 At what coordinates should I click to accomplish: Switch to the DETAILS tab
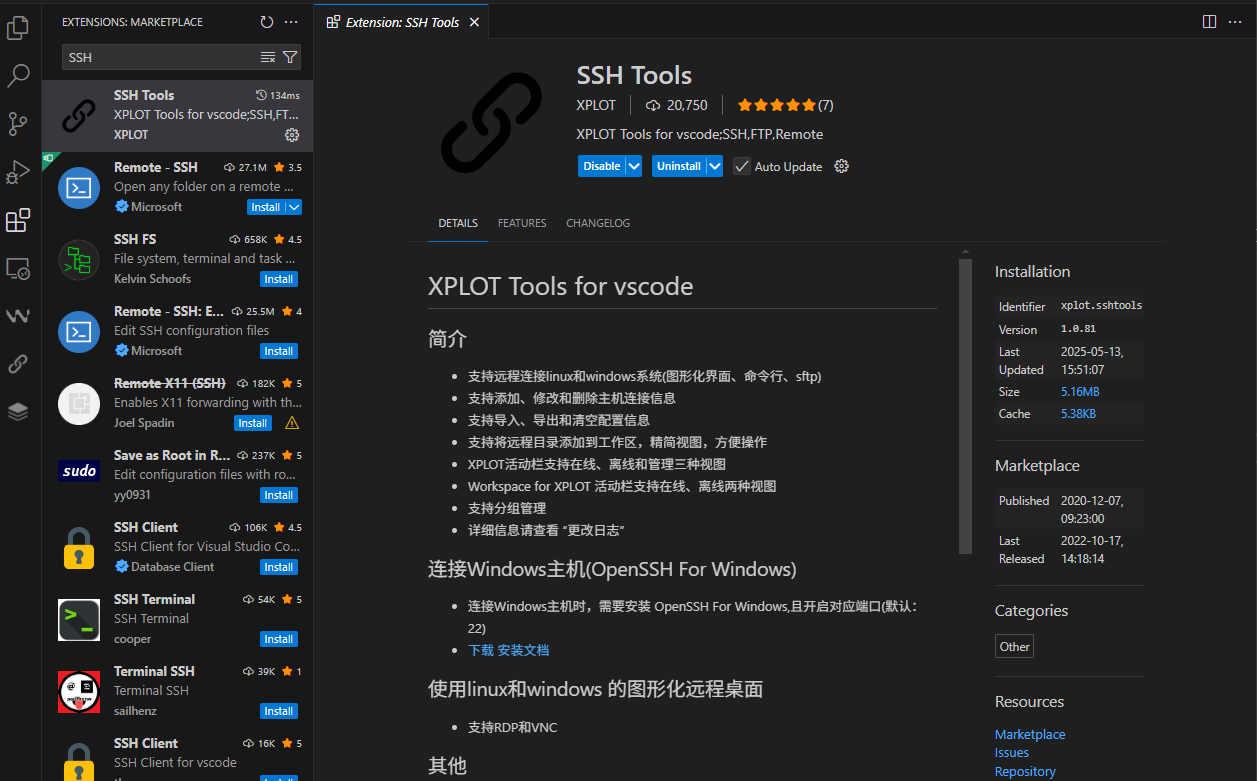point(458,223)
